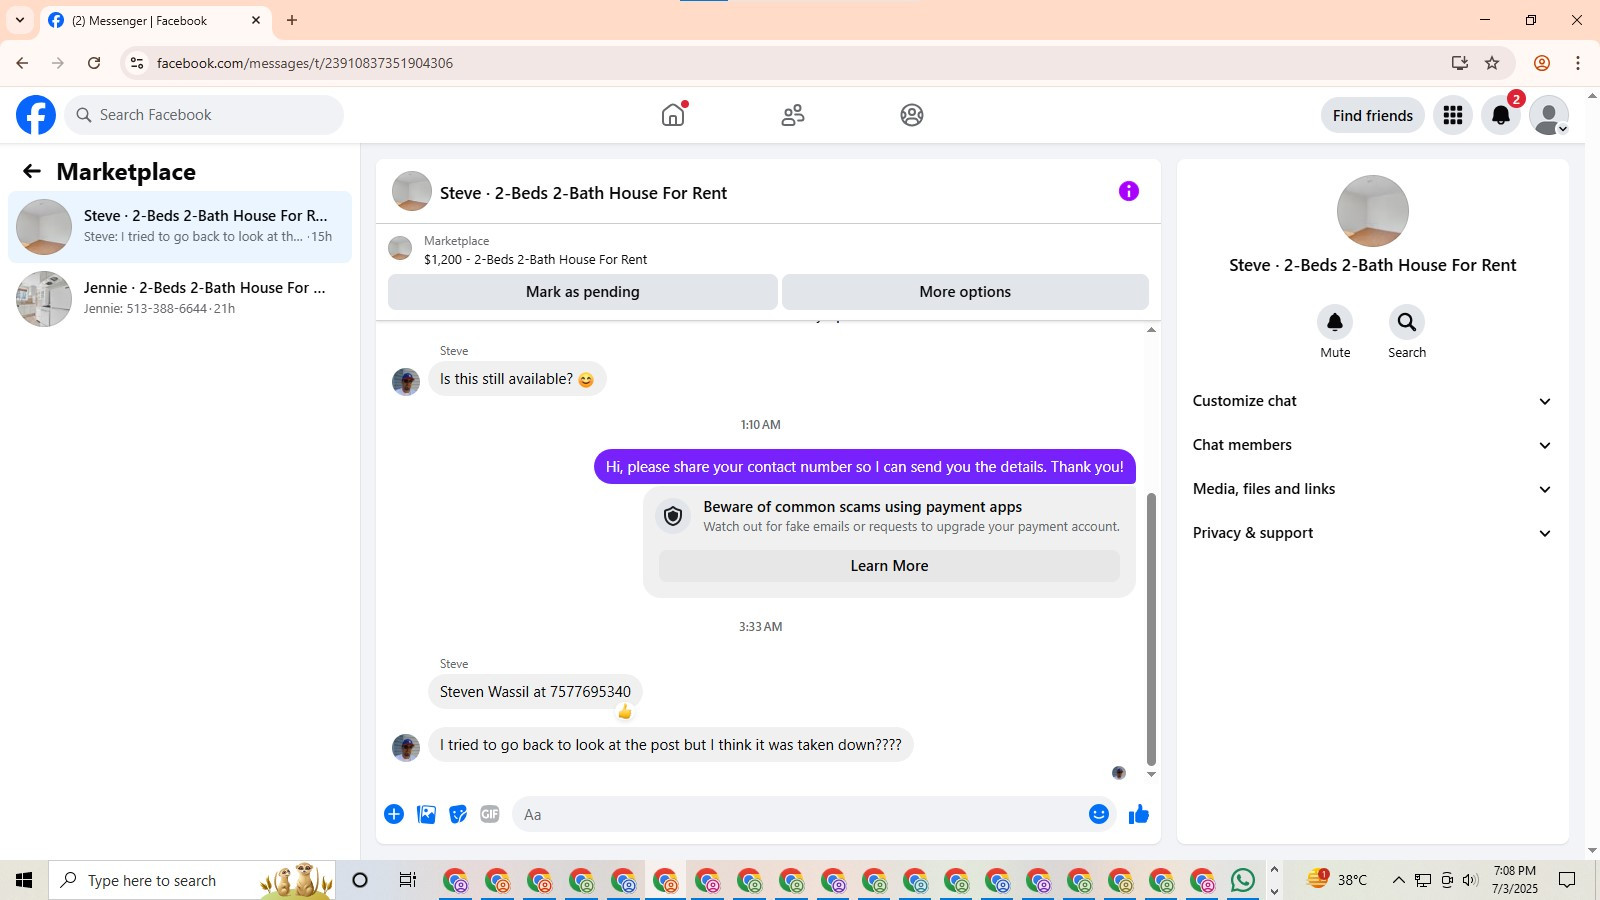
Task: Open Steve conversation in Marketplace list
Action: 180,227
